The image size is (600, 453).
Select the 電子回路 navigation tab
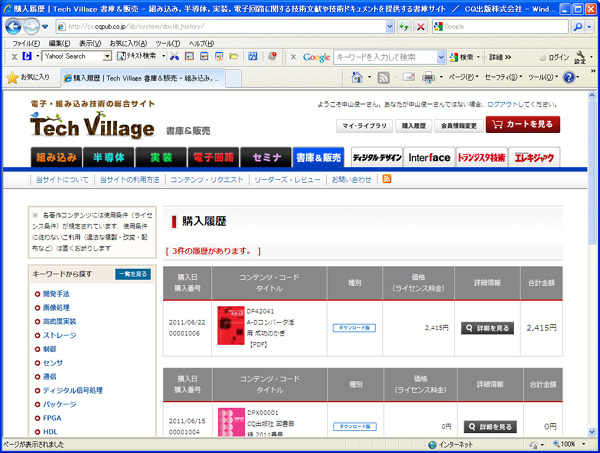[x=212, y=157]
